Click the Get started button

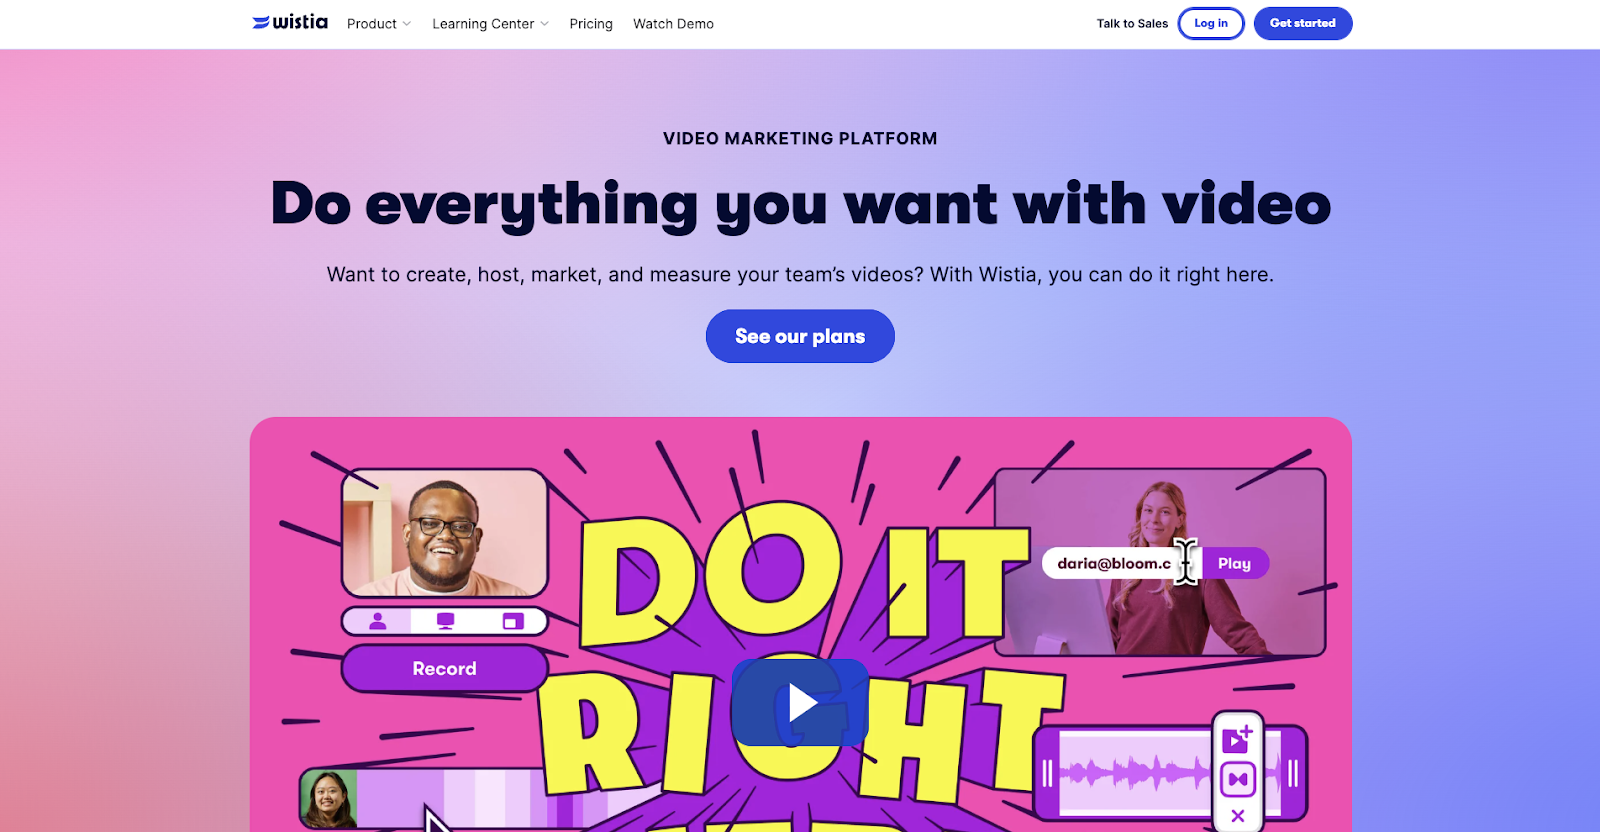coord(1303,23)
